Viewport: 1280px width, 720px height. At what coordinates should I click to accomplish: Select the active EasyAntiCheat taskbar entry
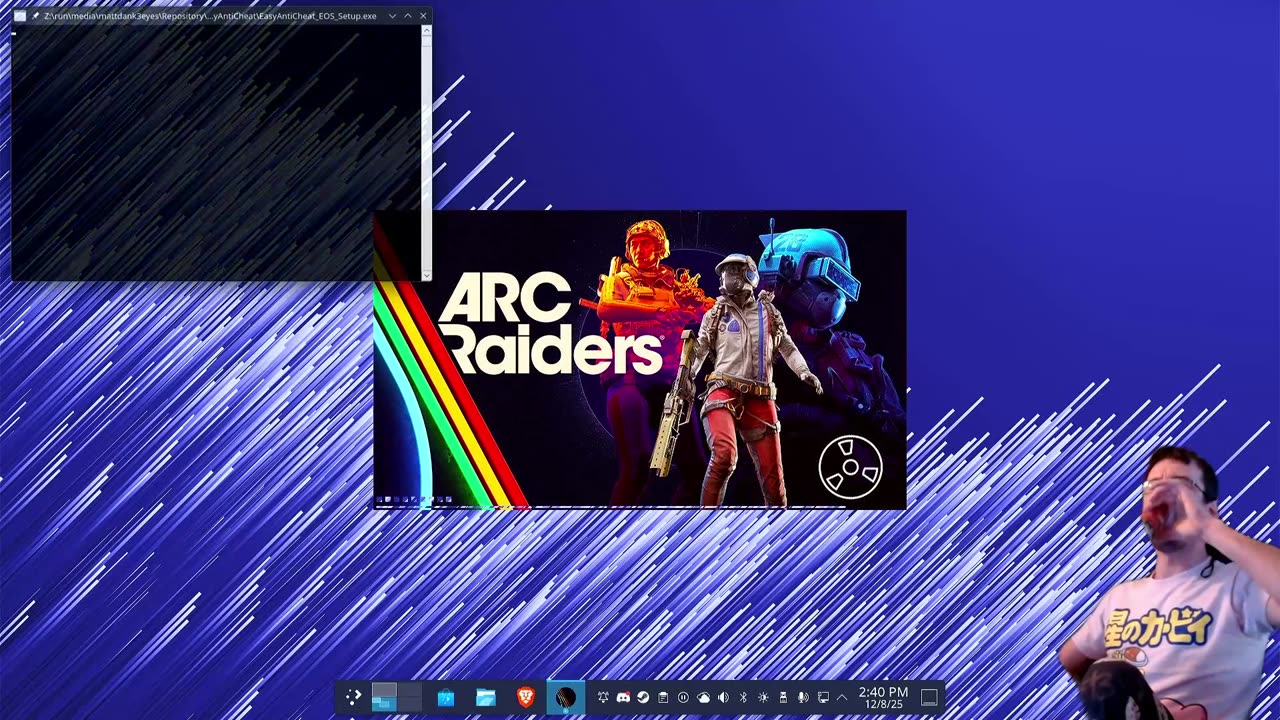[x=566, y=697]
